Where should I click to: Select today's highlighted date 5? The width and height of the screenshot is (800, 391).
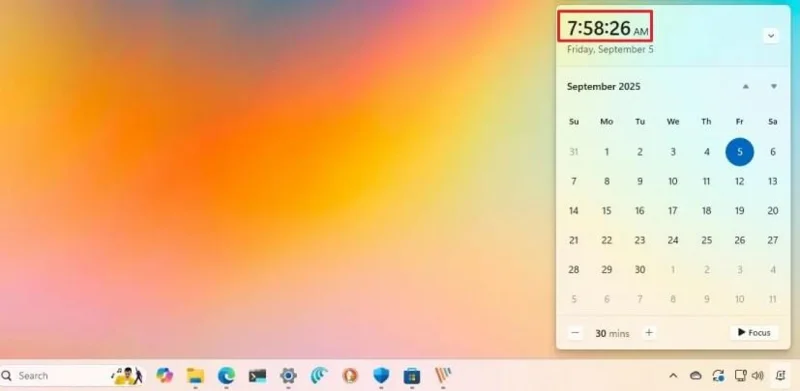(x=739, y=152)
